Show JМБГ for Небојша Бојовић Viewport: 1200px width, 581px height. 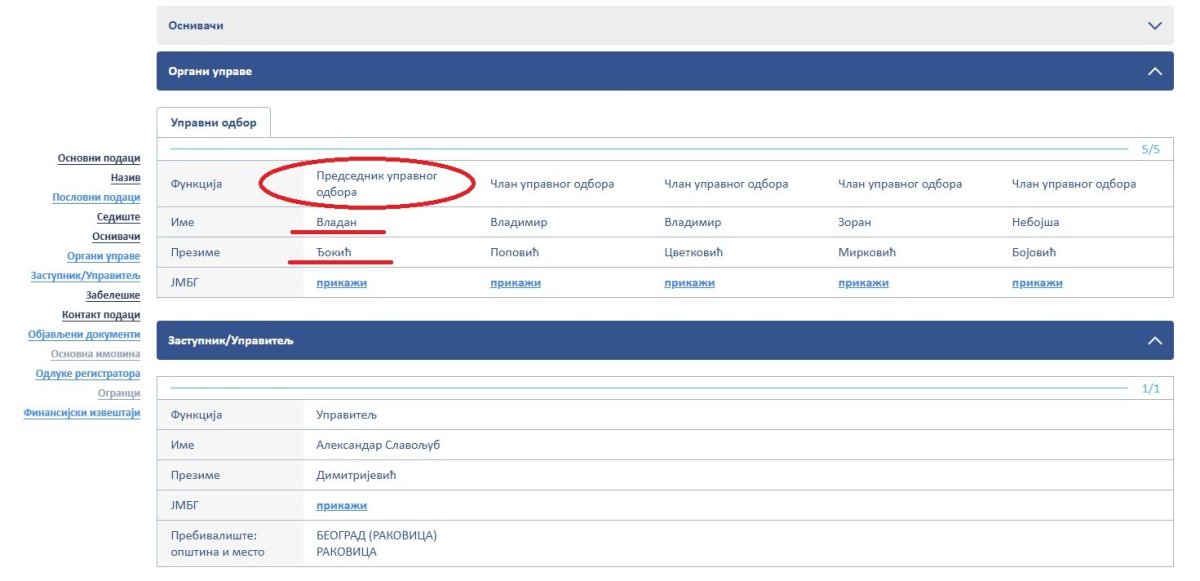click(1037, 283)
